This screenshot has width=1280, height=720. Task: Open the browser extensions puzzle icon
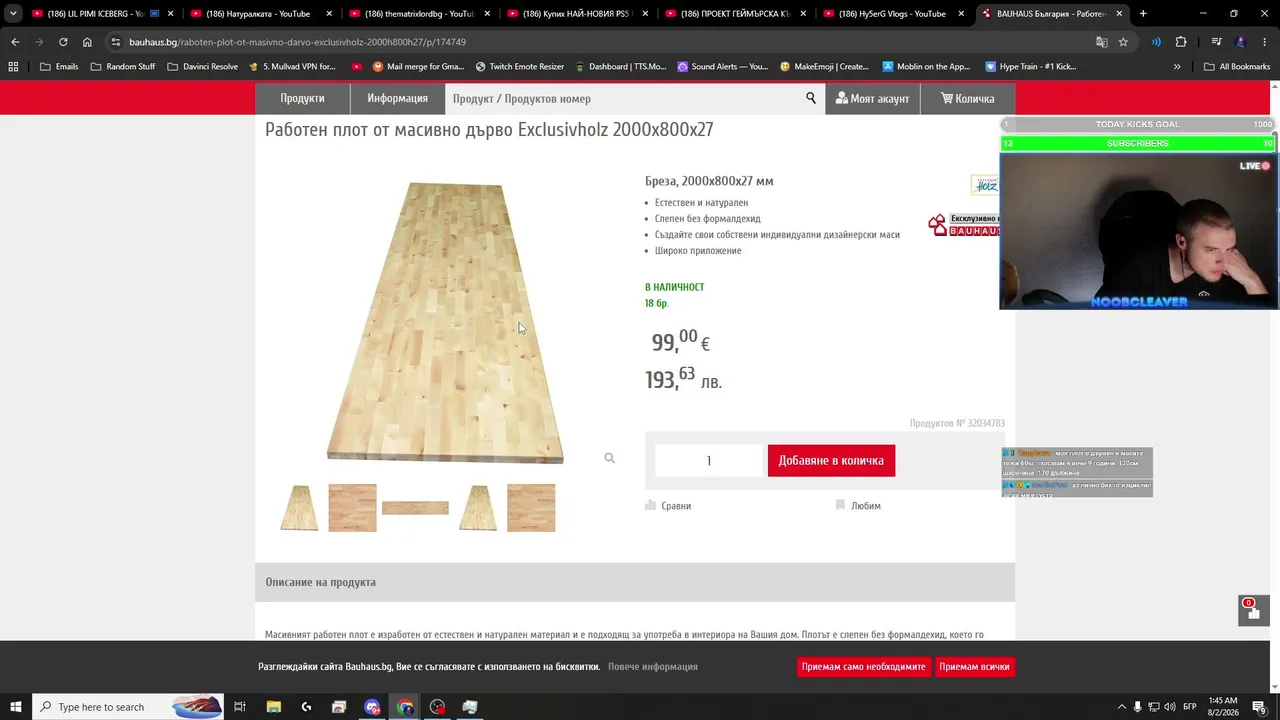(1181, 42)
